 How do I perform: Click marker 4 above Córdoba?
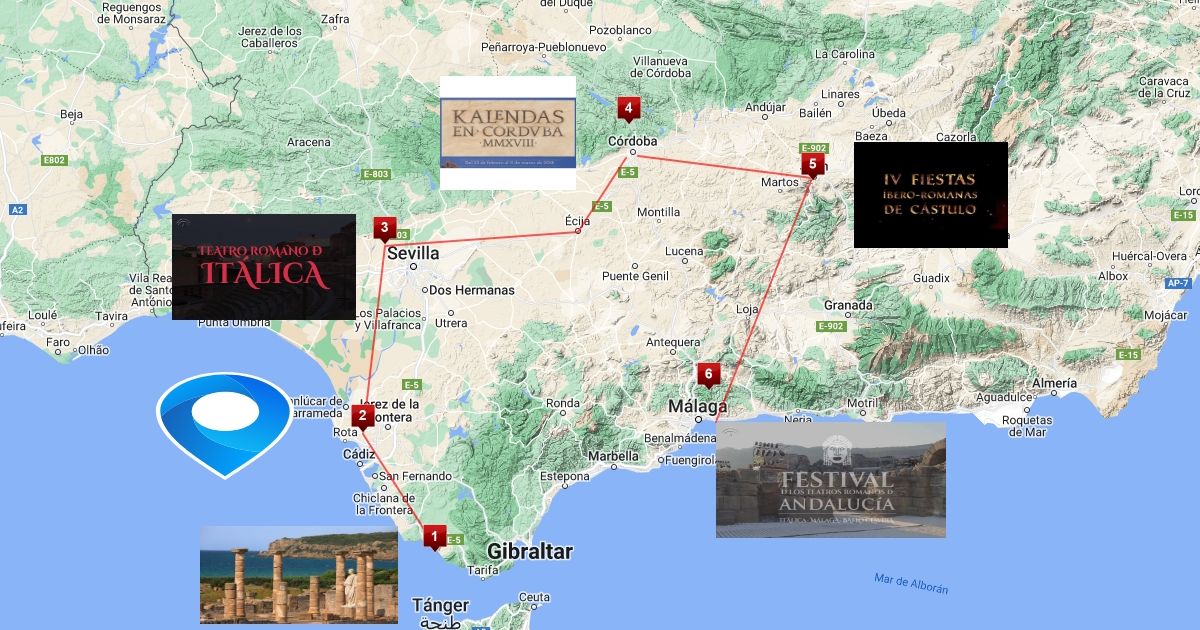(x=628, y=107)
